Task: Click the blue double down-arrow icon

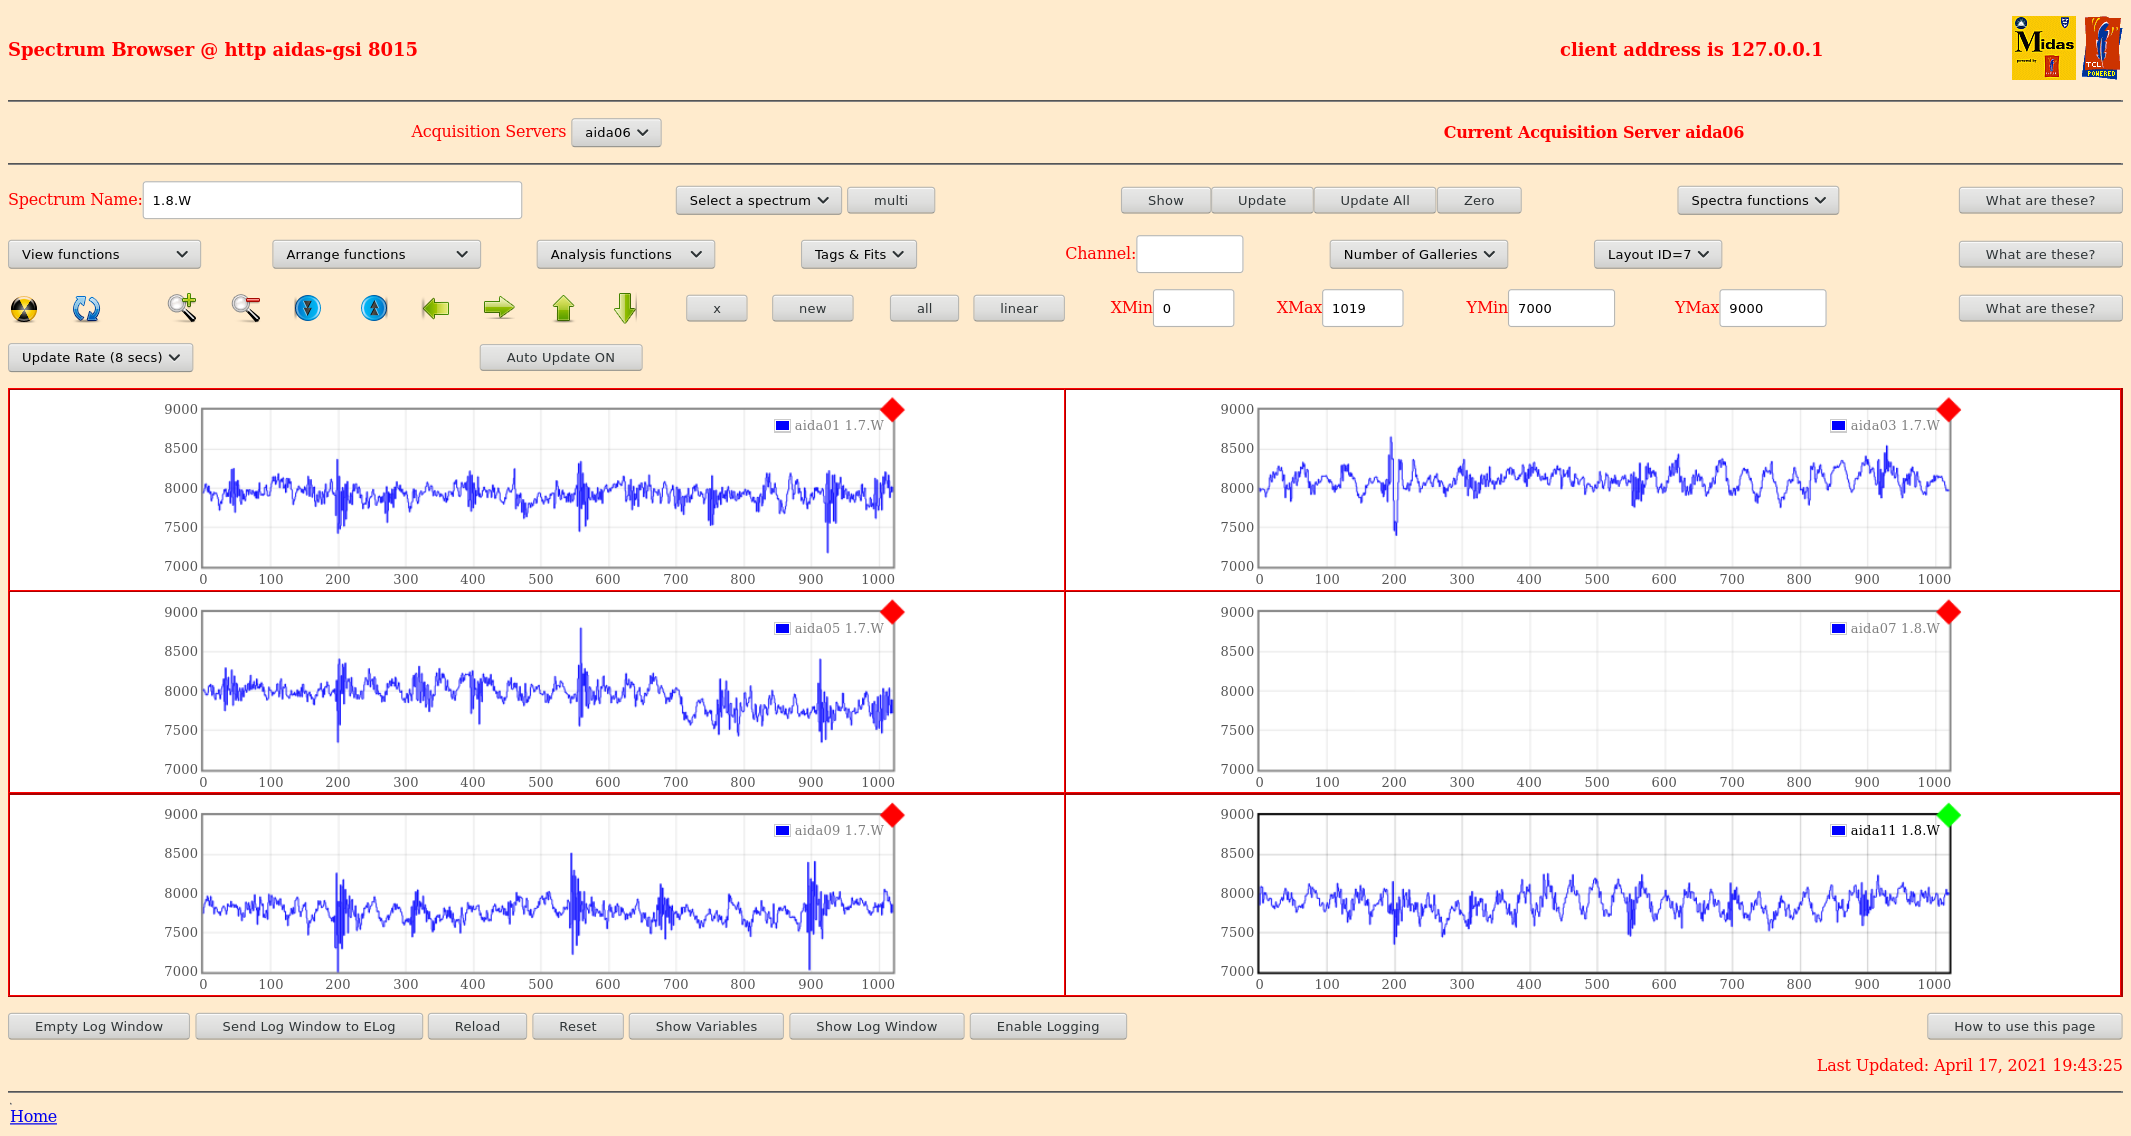Action: coord(308,308)
